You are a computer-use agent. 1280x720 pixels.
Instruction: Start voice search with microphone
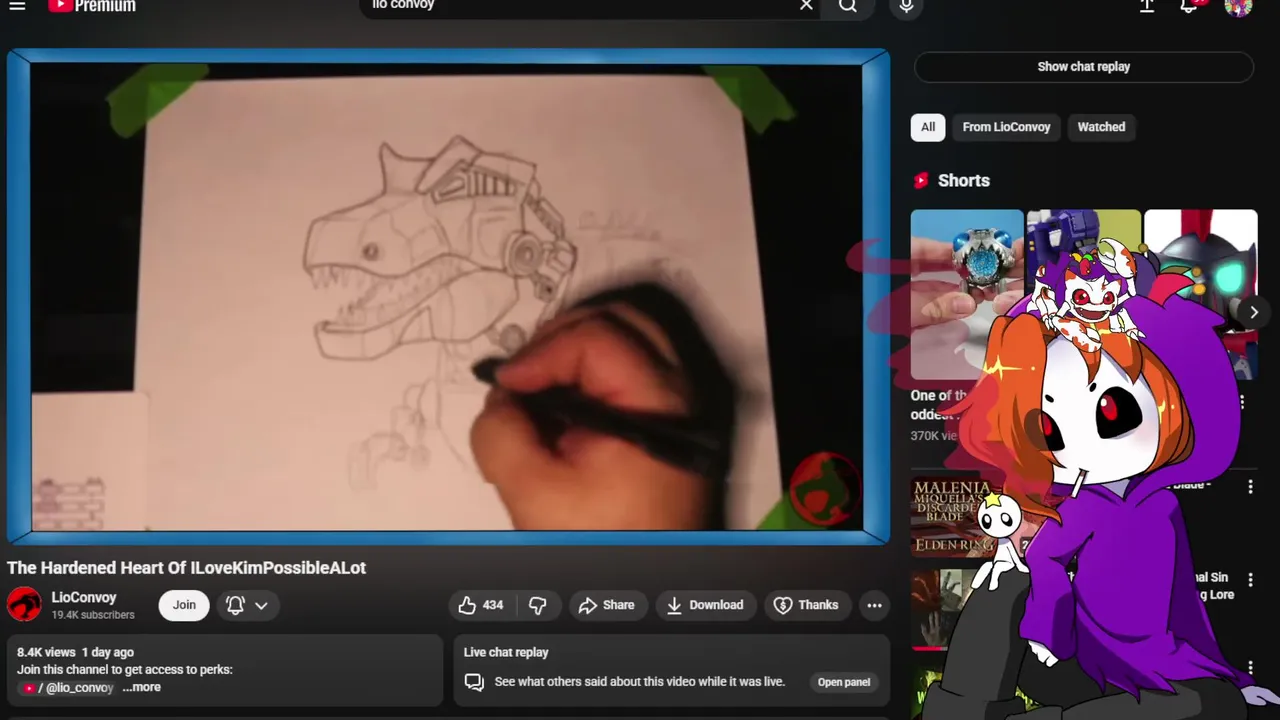906,6
